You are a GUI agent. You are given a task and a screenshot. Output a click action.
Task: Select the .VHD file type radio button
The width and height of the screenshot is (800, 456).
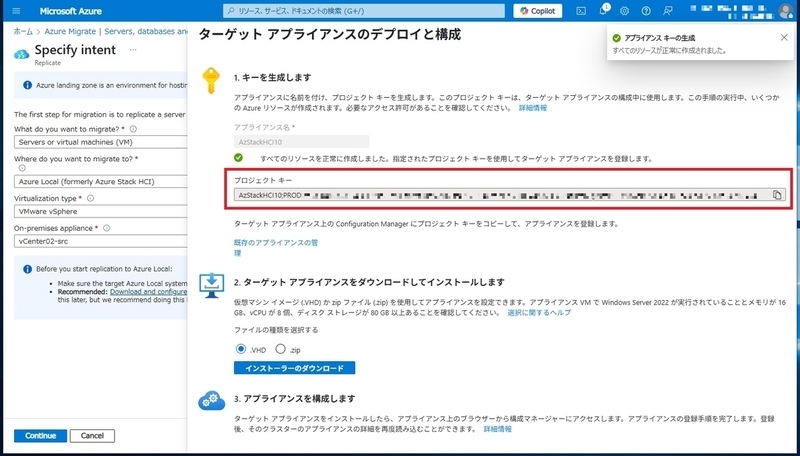[x=241, y=349]
